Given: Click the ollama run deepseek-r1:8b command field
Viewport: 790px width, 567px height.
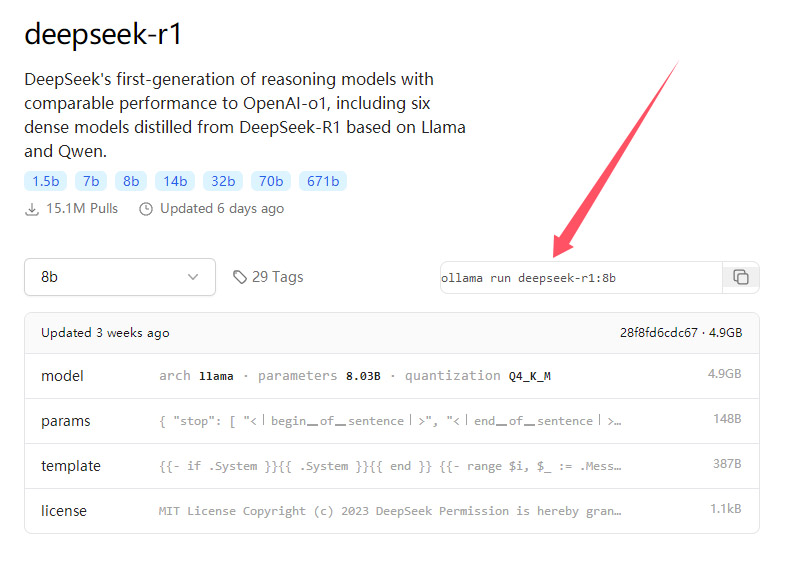Looking at the screenshot, I should (581, 278).
